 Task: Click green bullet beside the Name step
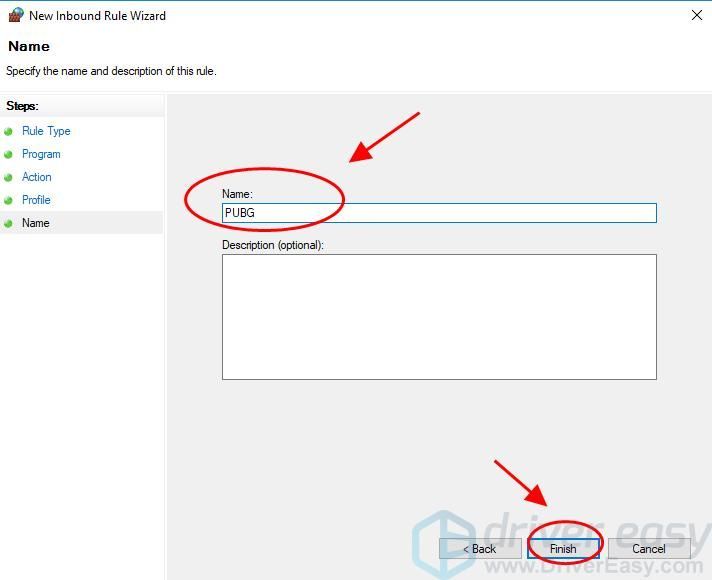pyautogui.click(x=8, y=223)
